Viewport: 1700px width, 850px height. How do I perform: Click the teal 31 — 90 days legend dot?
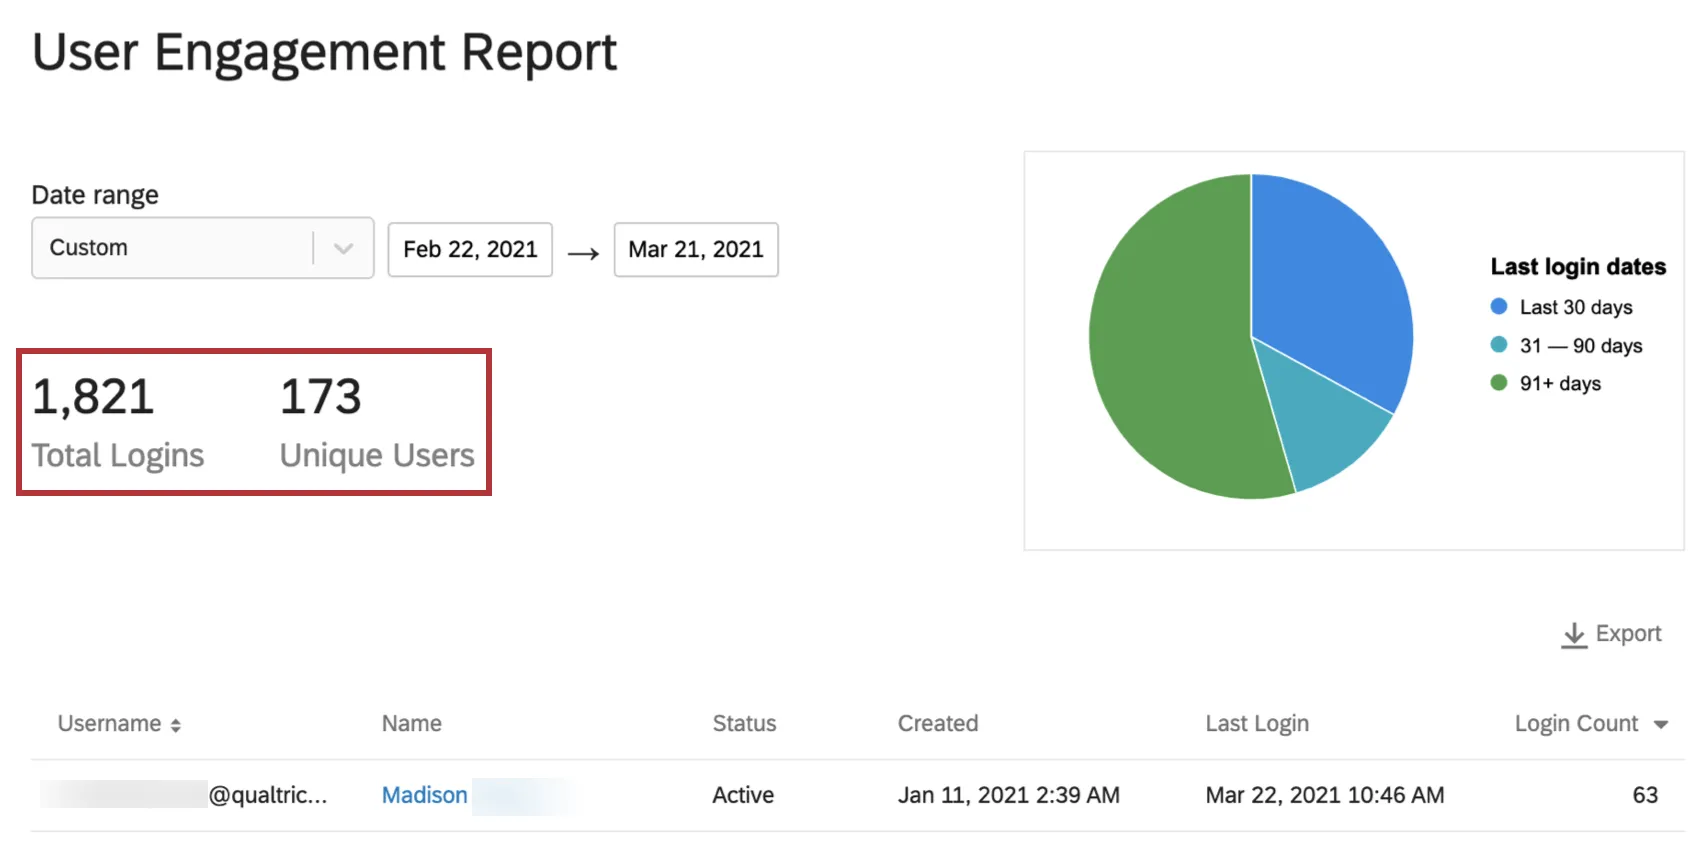[x=1498, y=345]
